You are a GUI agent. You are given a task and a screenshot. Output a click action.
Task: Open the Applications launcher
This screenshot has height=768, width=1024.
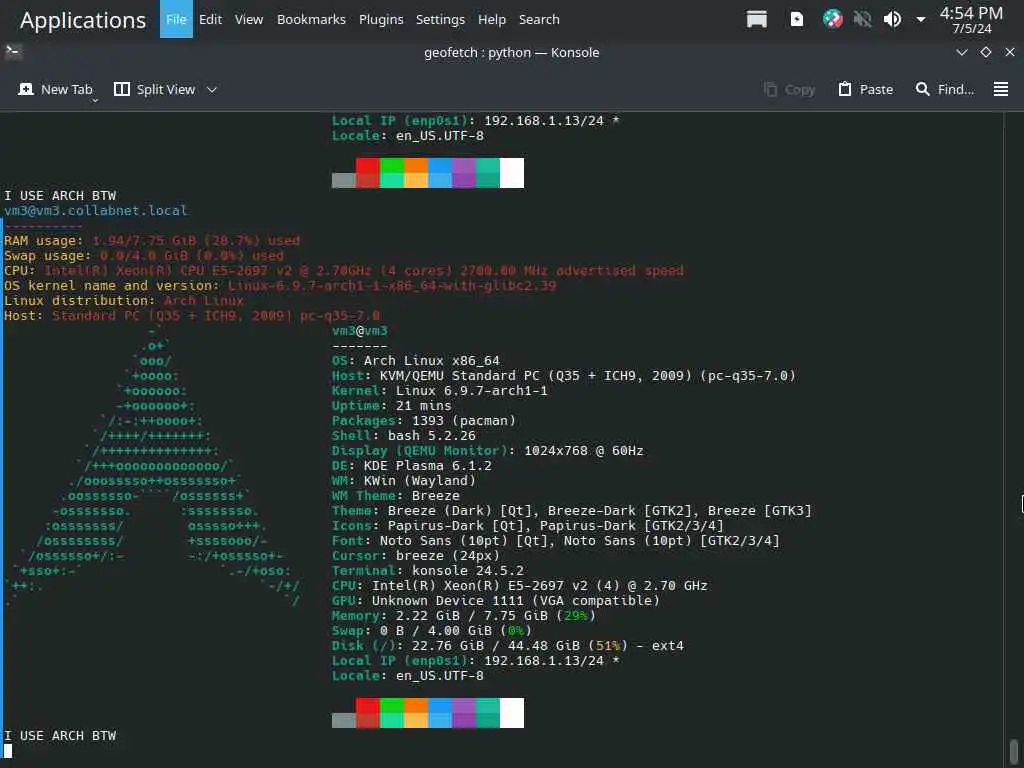click(83, 20)
